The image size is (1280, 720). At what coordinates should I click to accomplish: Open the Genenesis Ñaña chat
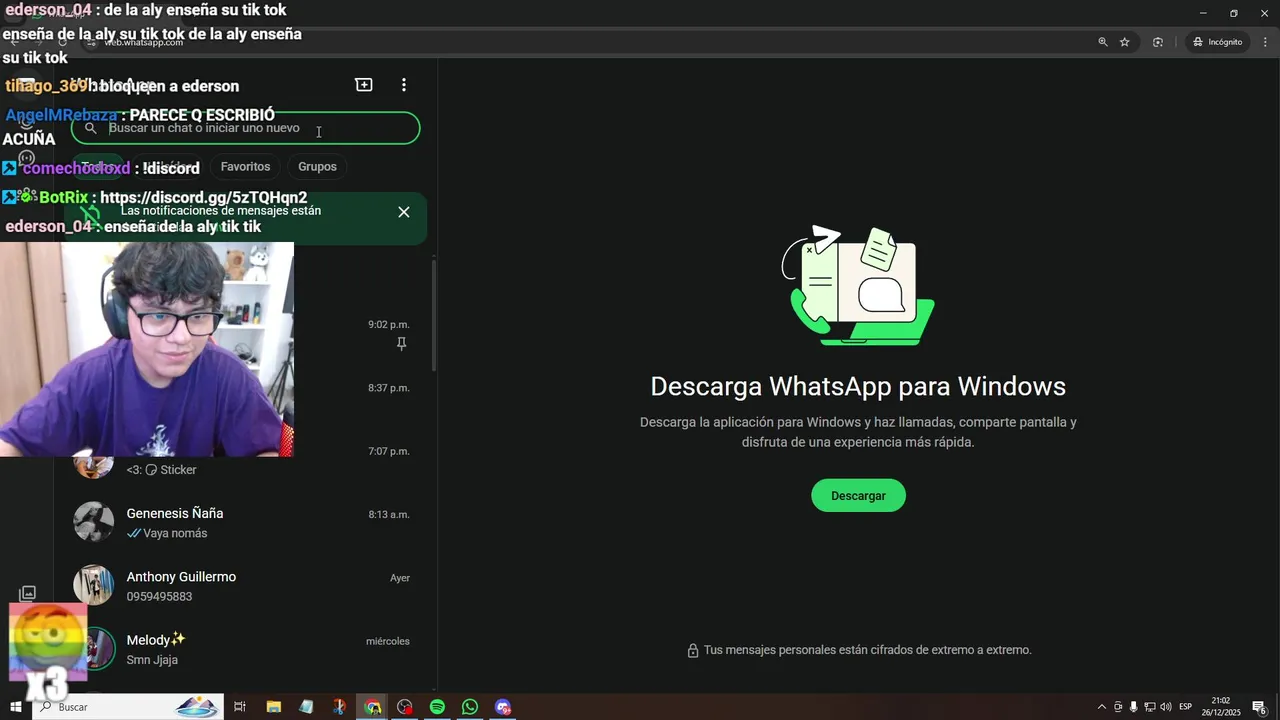click(244, 522)
